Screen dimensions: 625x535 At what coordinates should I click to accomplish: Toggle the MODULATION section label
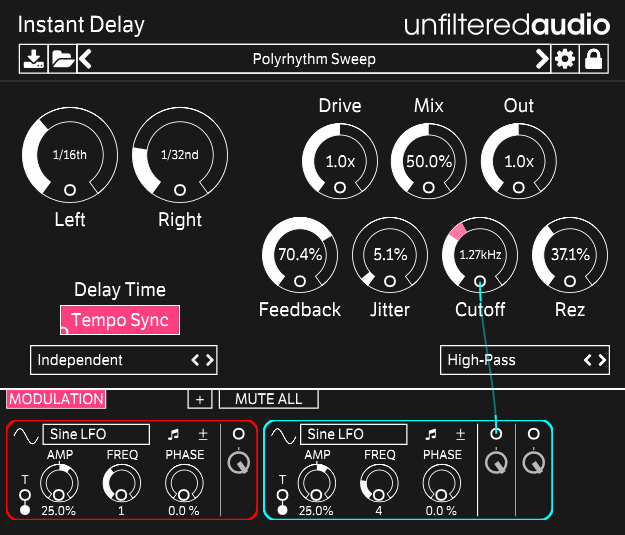click(56, 399)
